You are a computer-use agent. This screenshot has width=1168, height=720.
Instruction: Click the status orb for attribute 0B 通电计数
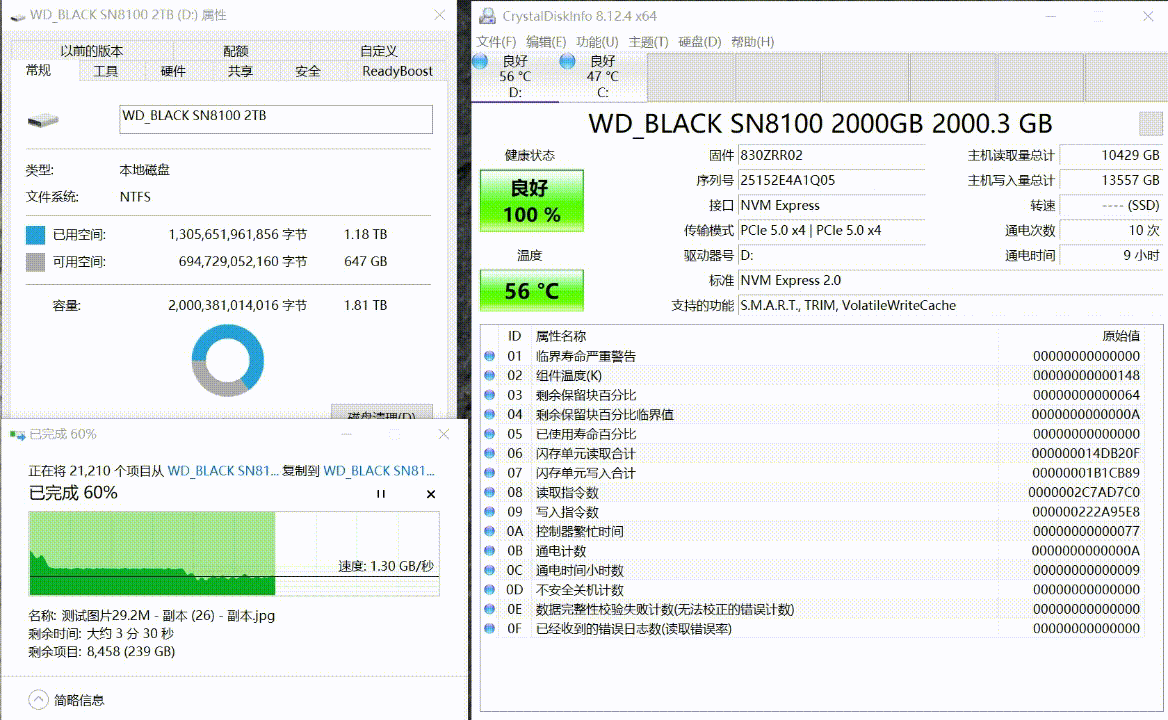pos(489,550)
